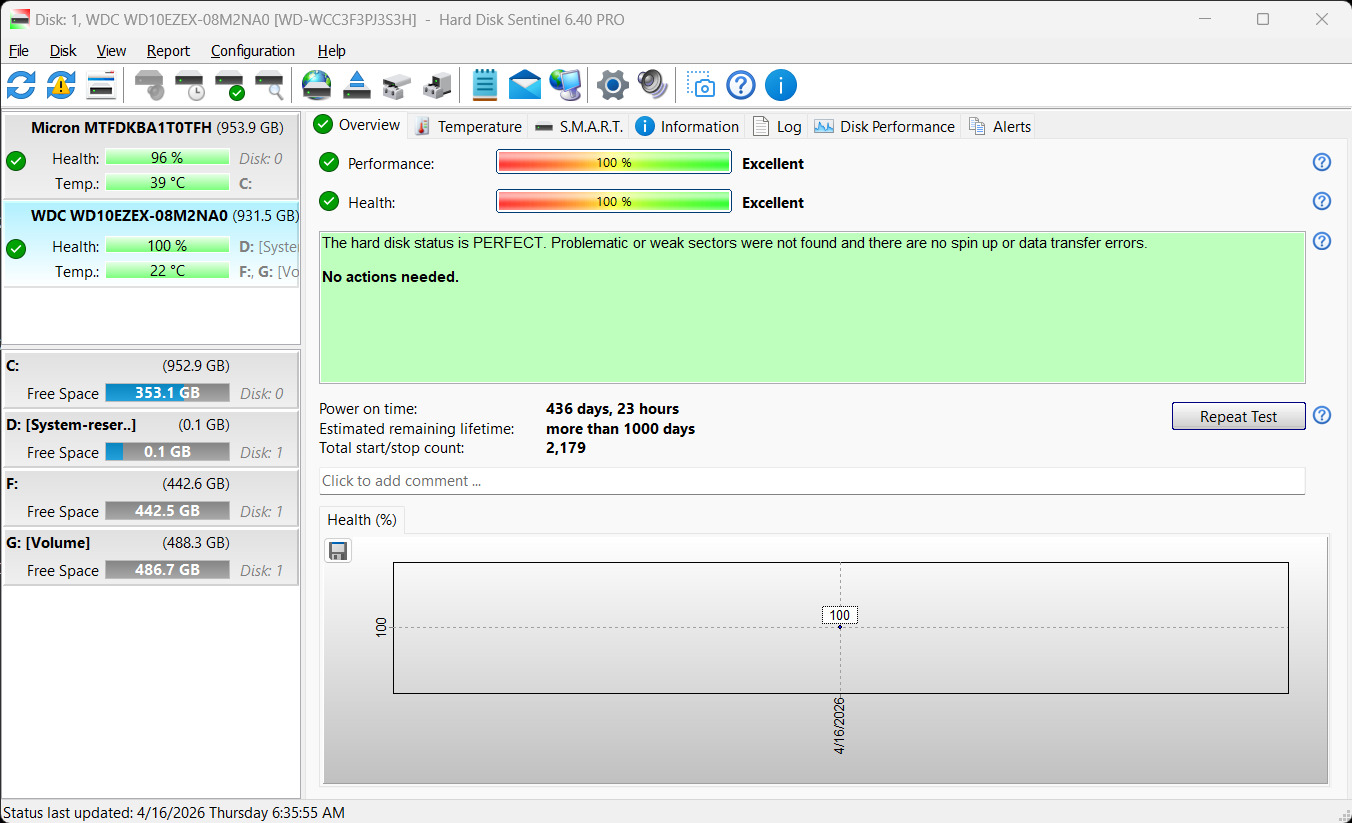The height and width of the screenshot is (823, 1352).
Task: Click the D: [System-reser..] partition label
Action: [x=71, y=425]
